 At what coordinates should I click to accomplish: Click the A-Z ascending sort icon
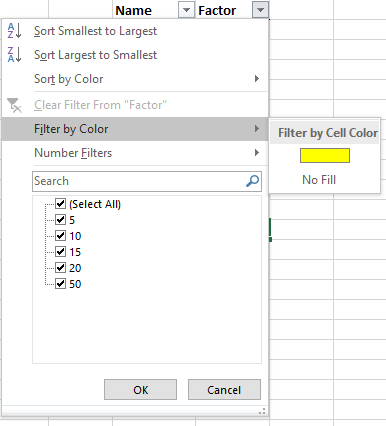(x=14, y=31)
